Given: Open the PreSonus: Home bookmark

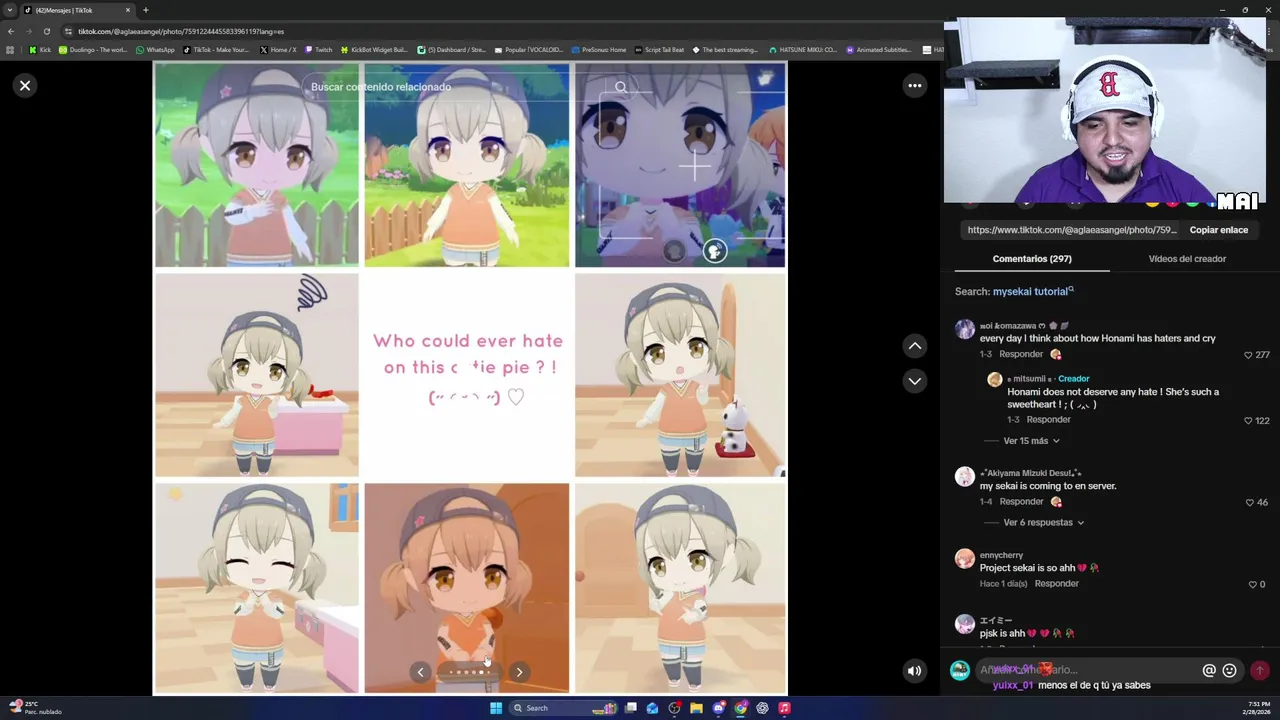Looking at the screenshot, I should 598,50.
